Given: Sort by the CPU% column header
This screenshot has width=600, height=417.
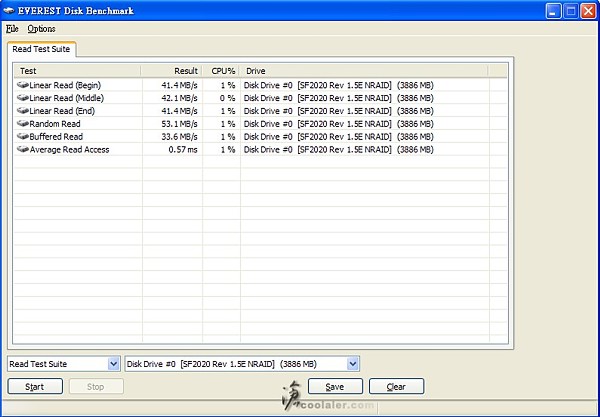Looking at the screenshot, I should pos(221,71).
